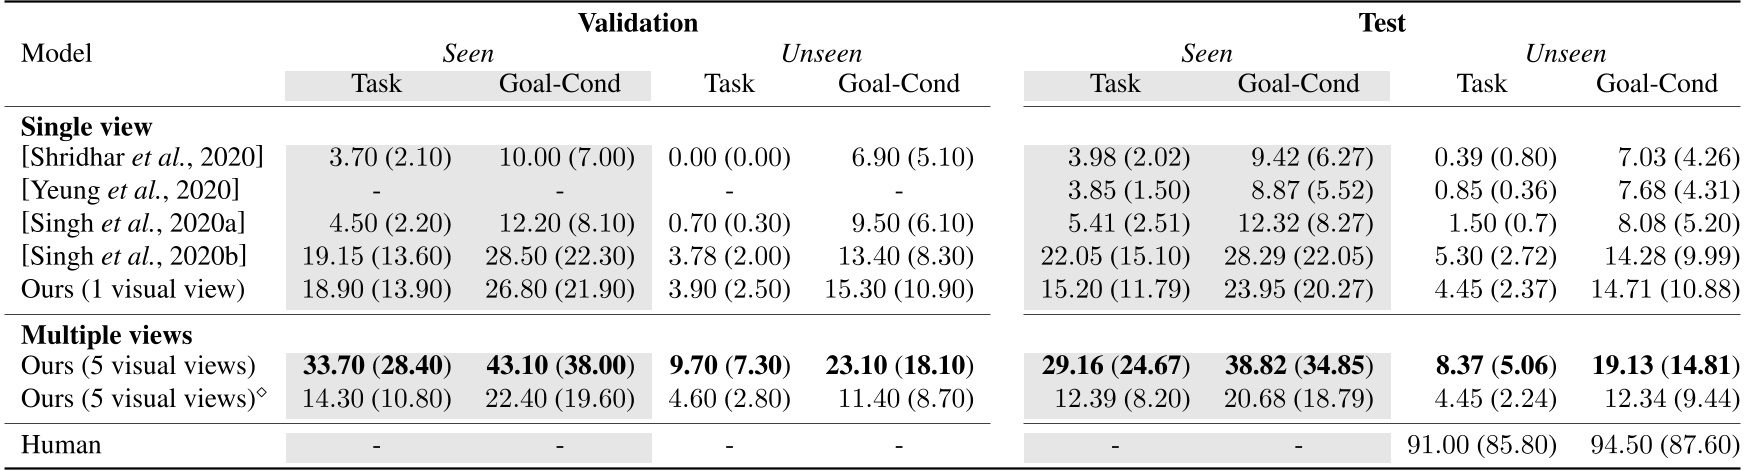Click the 0.00 (0.00) cell

click(x=729, y=157)
